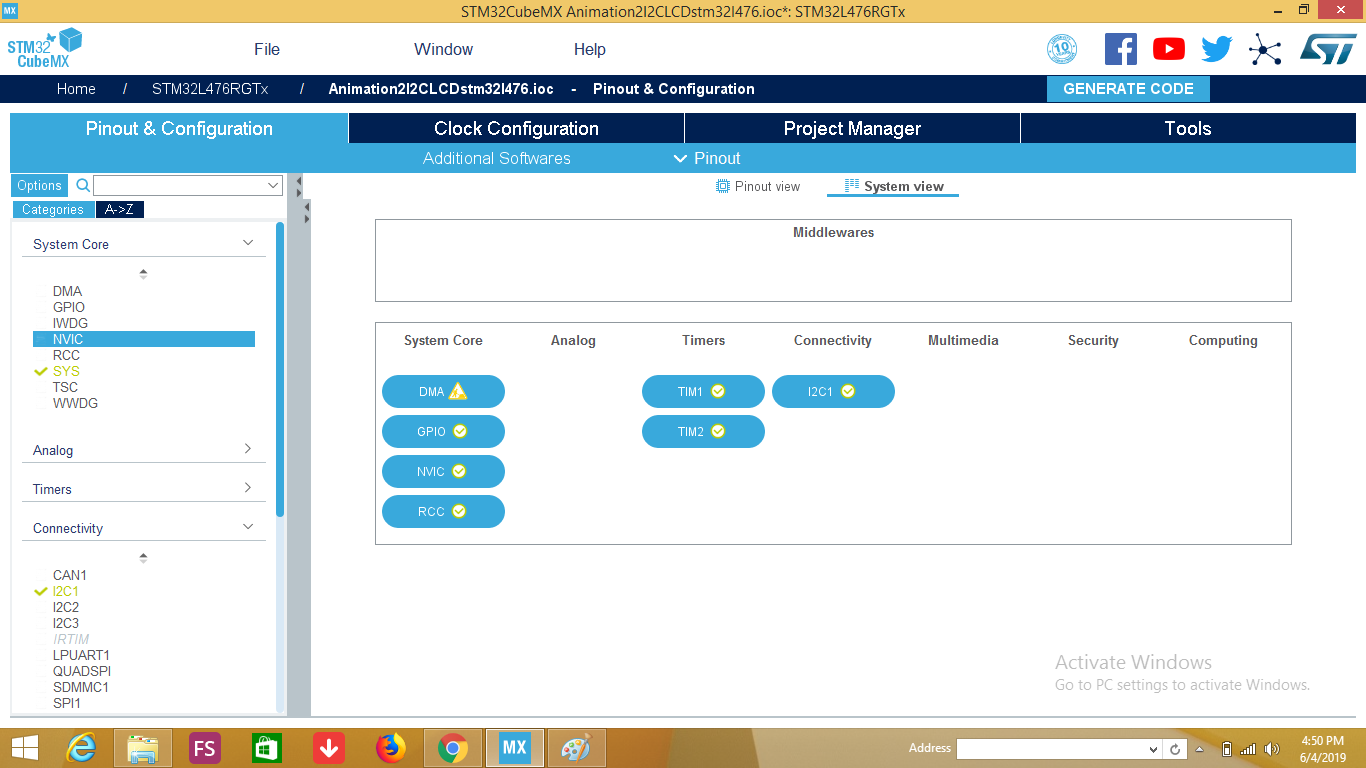The width and height of the screenshot is (1366, 768).
Task: Switch to the A->Z listing tab
Action: point(120,209)
